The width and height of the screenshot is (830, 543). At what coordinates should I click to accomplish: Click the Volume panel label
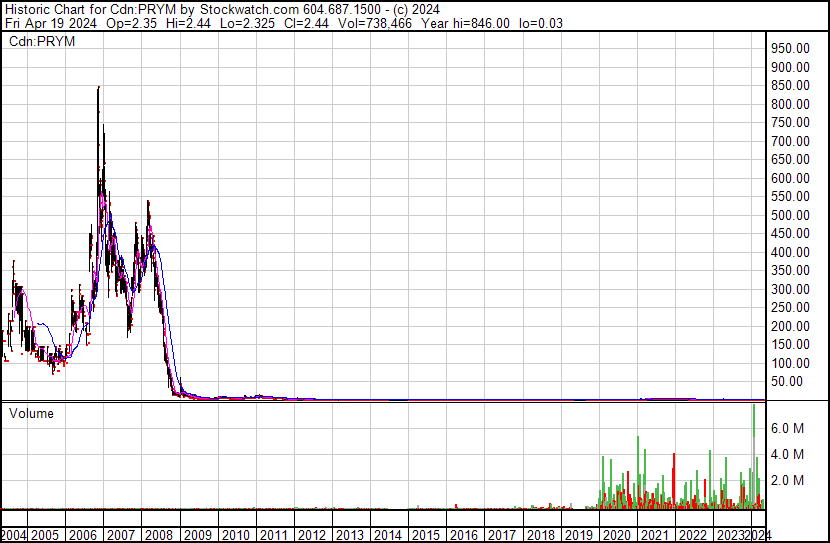[x=31, y=413]
